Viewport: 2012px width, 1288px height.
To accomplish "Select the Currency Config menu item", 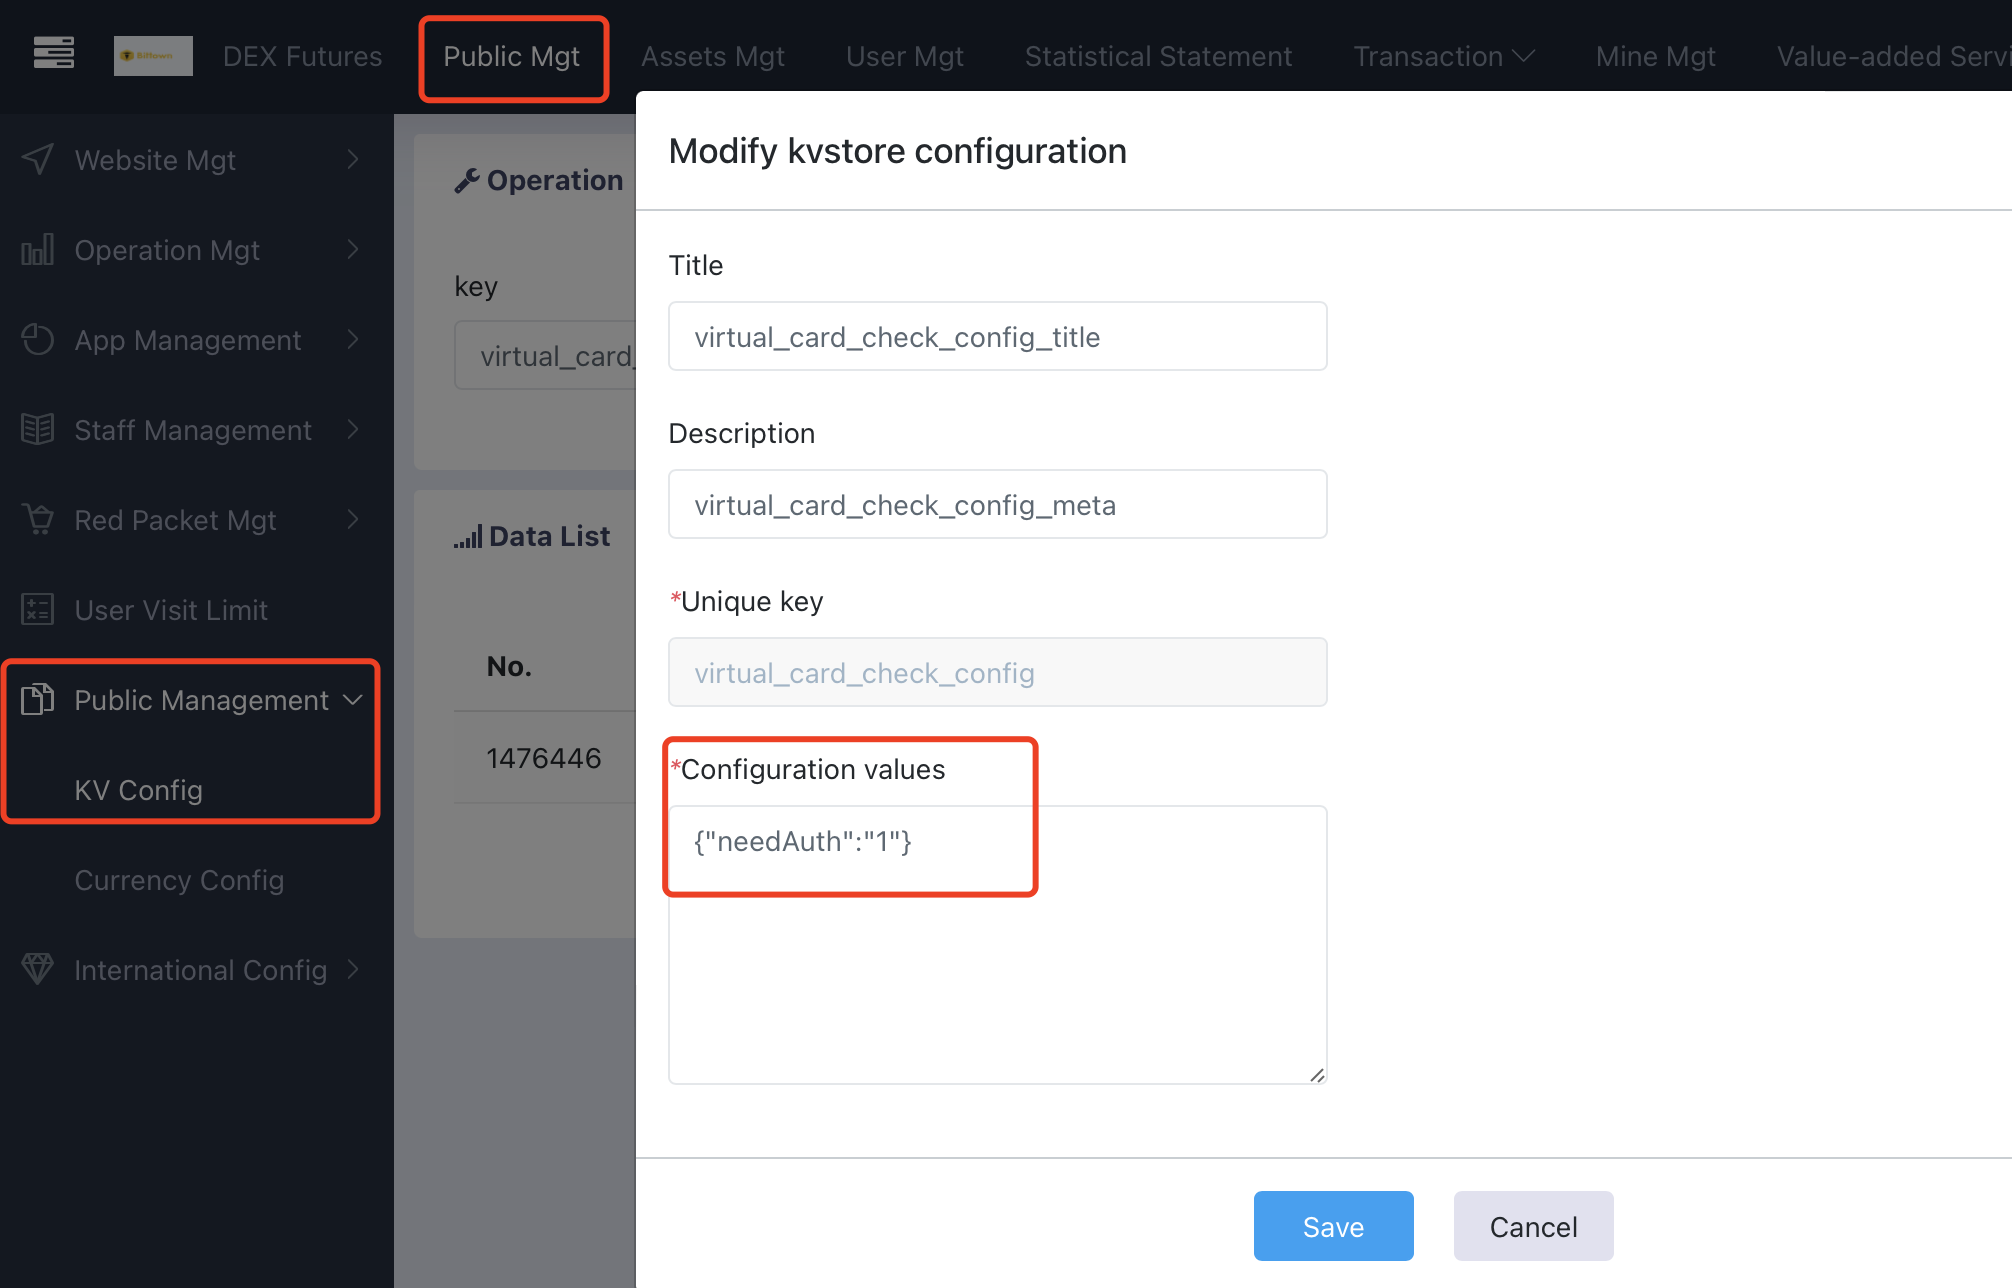I will 179,880.
